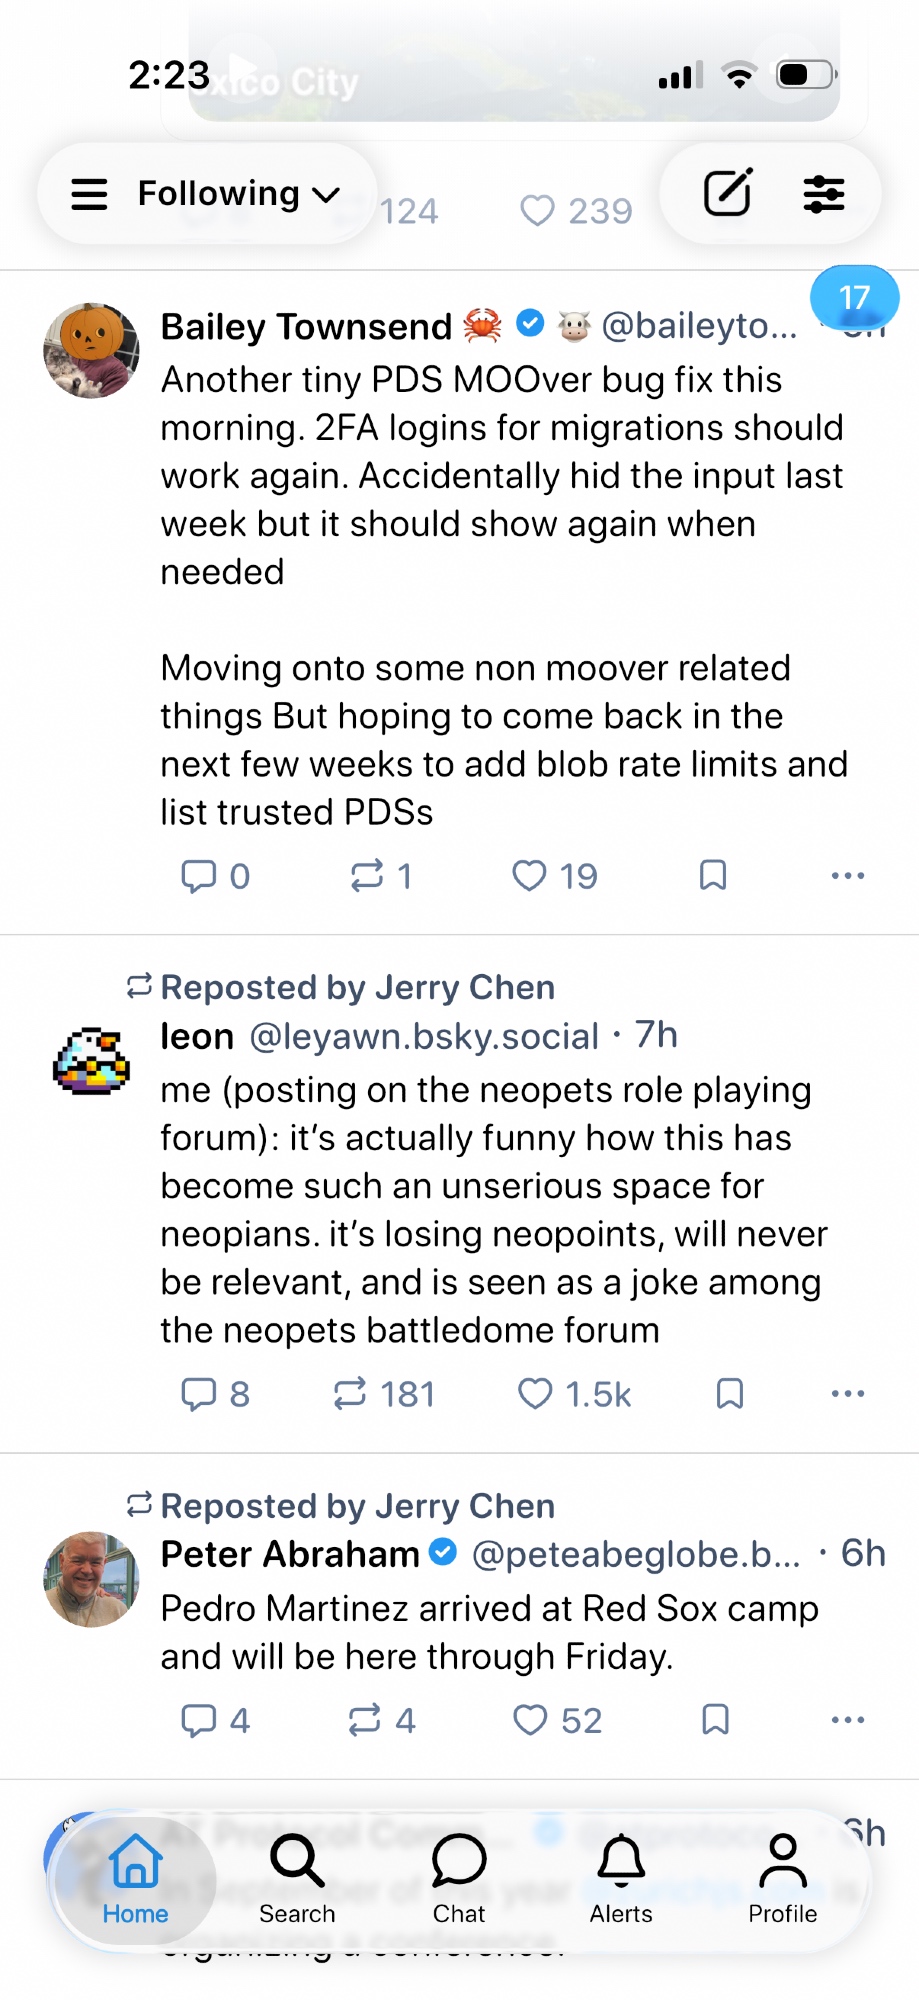Open feed preferences sliders icon
The width and height of the screenshot is (919, 2000).
(824, 193)
